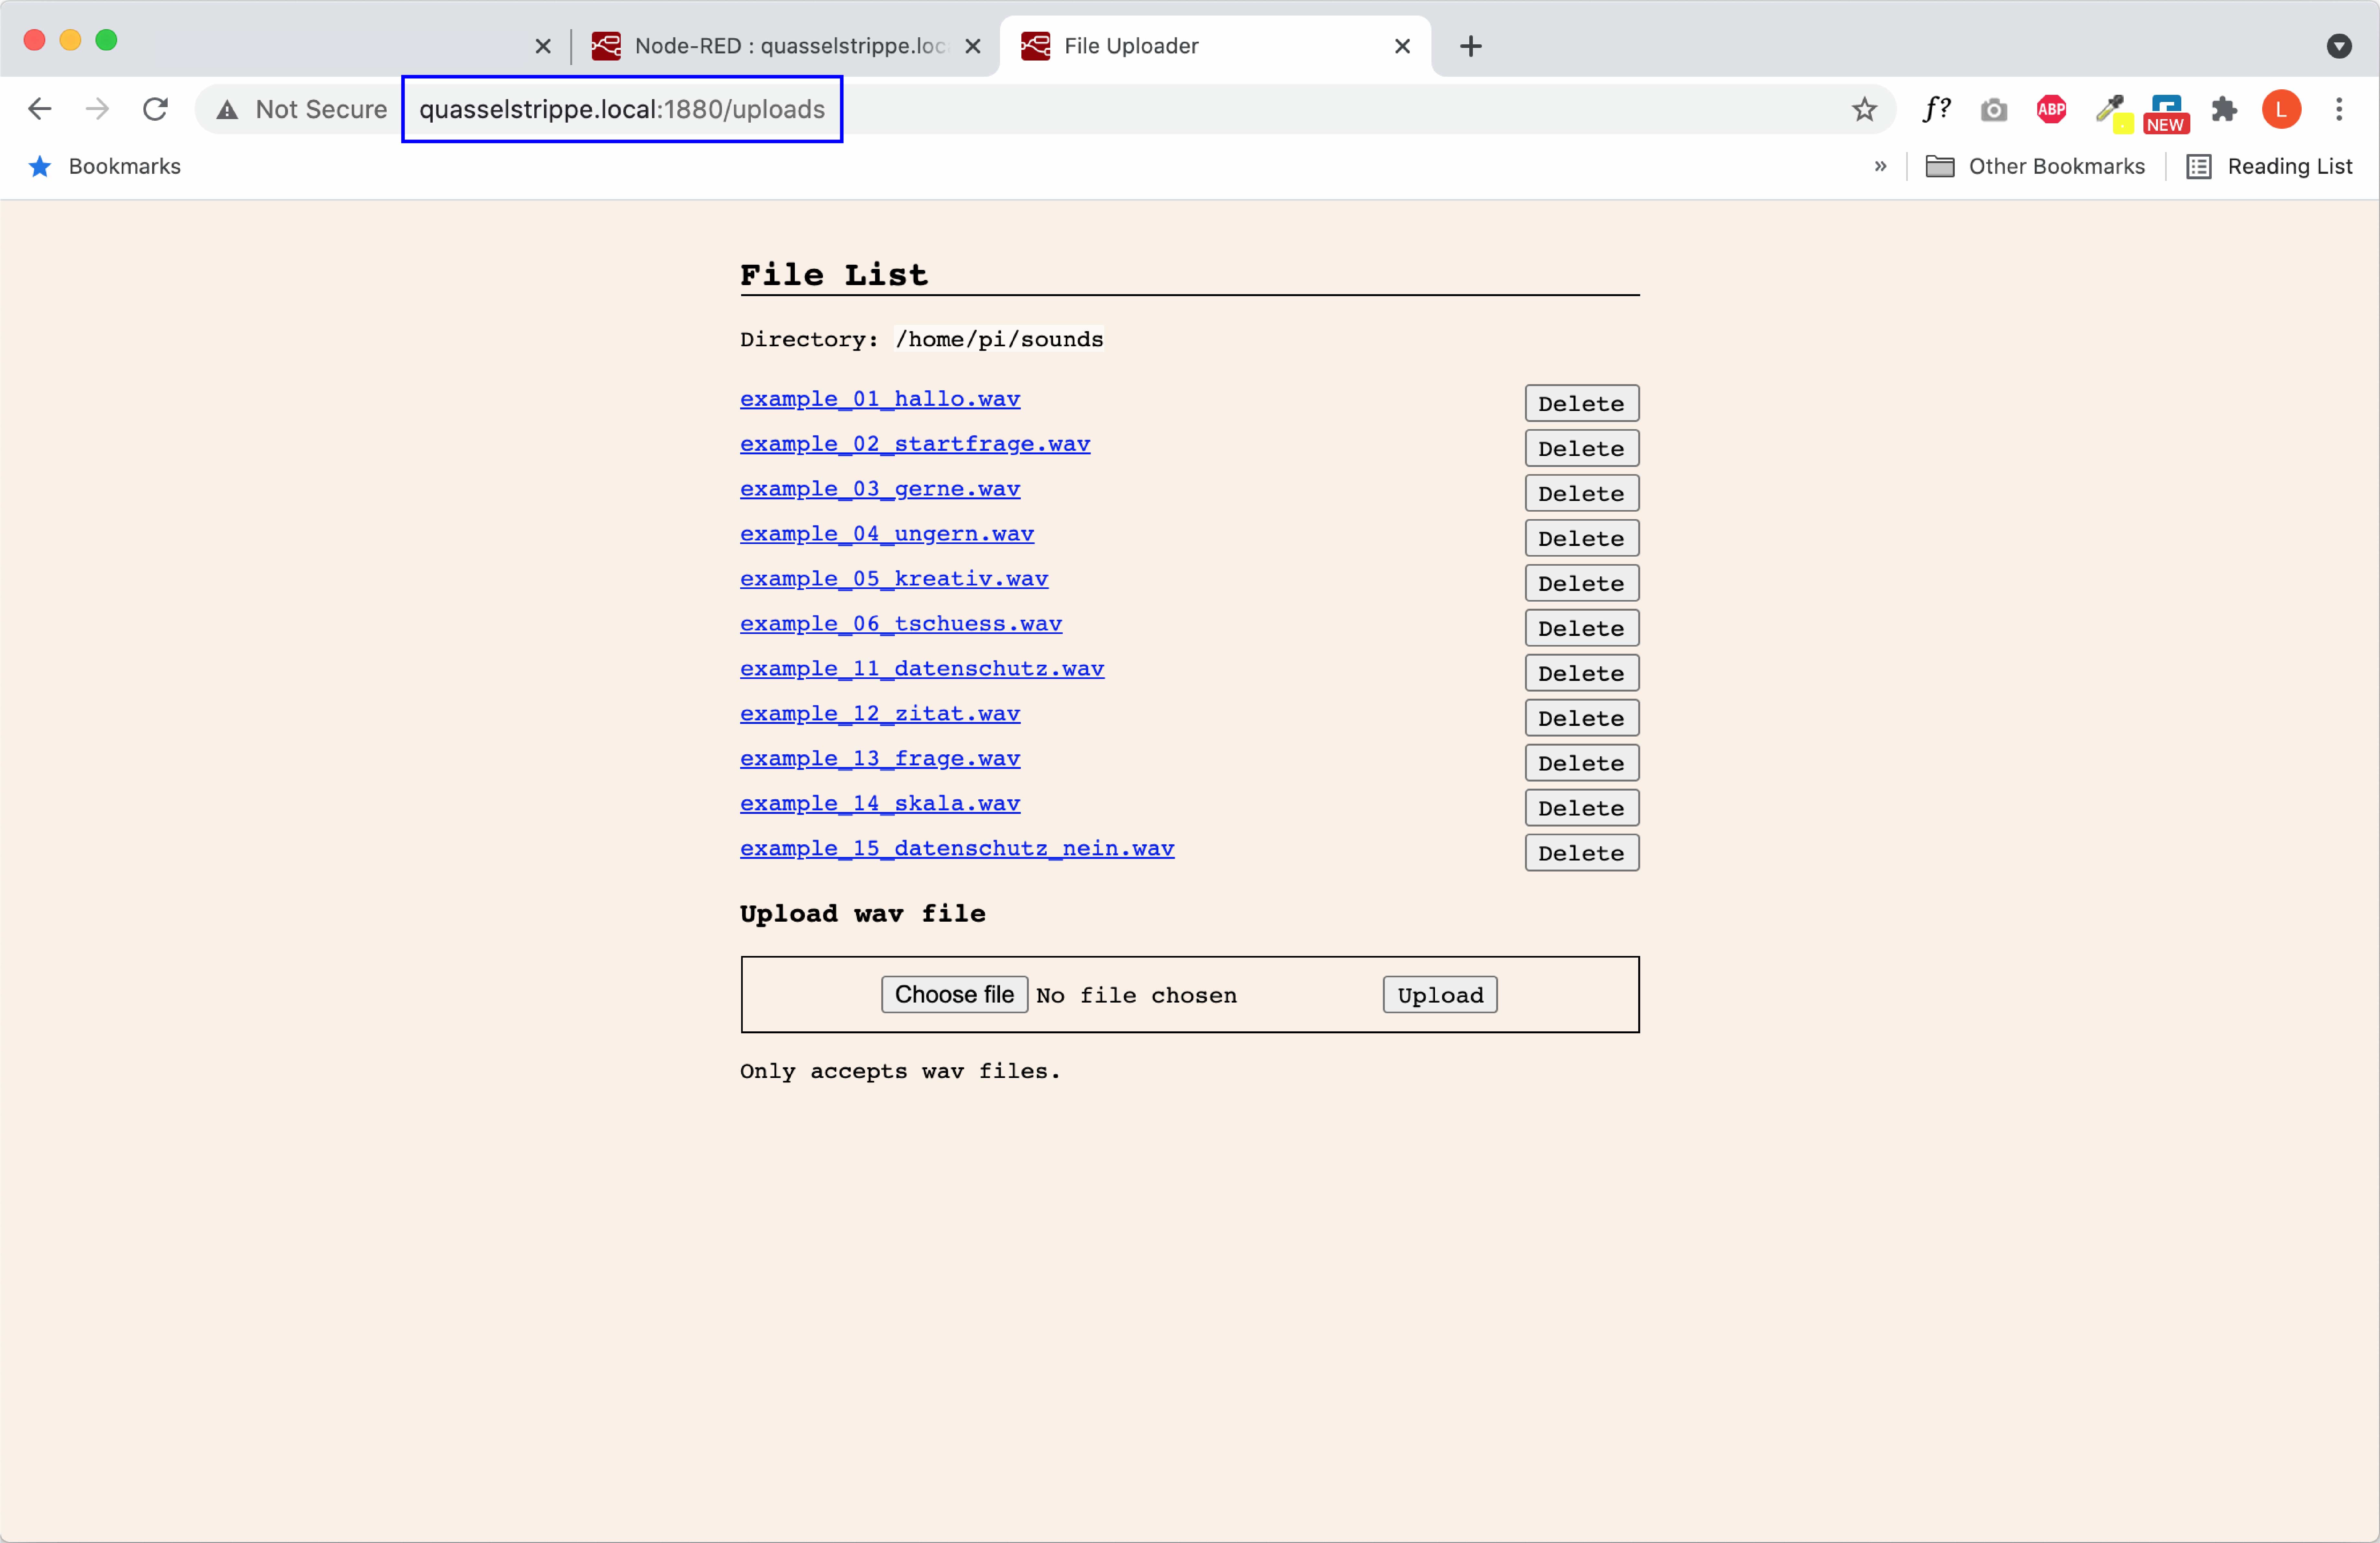Click the bookmark star icon in address bar
Screen dimensions: 2380x1543
coord(1864,109)
